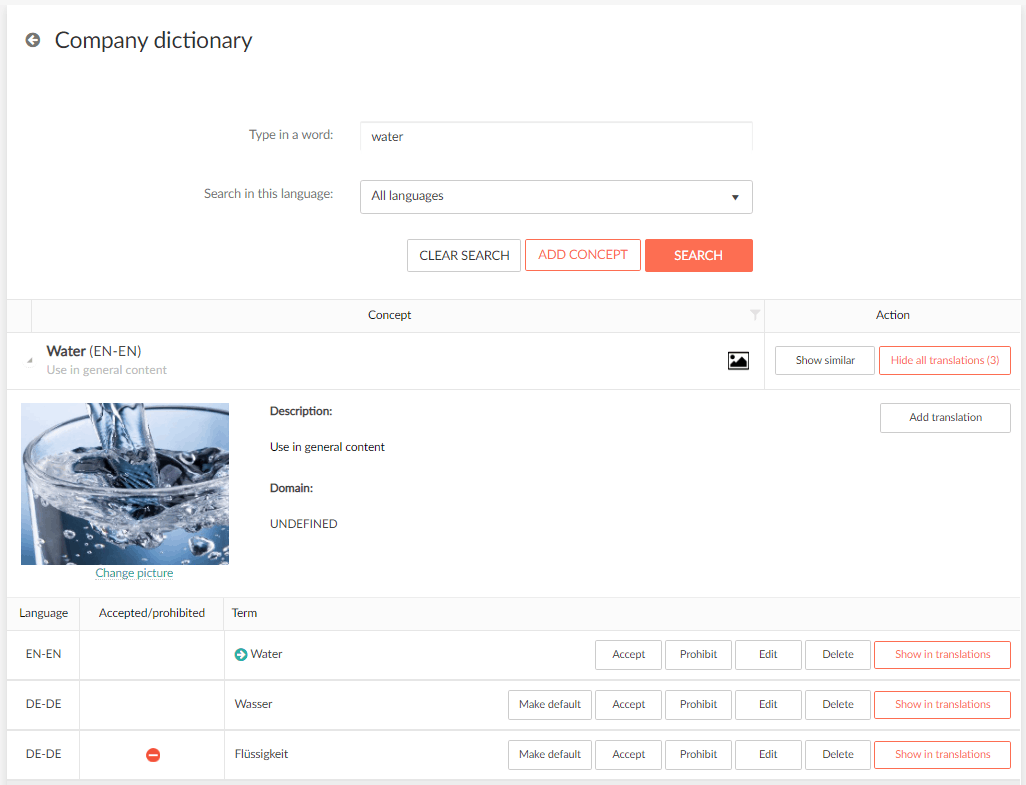This screenshot has width=1026, height=785.
Task: Hide all translations (3) for Water
Action: (944, 360)
